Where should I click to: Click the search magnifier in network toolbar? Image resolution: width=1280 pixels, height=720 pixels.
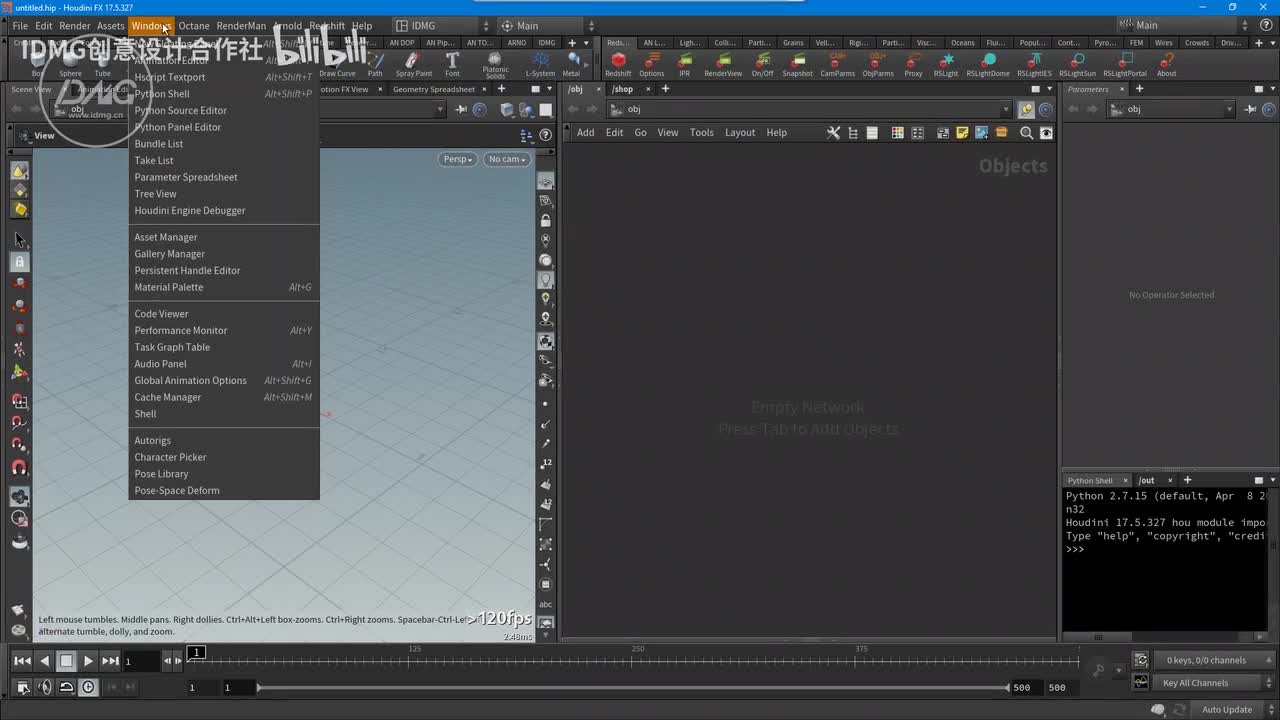click(x=1026, y=133)
